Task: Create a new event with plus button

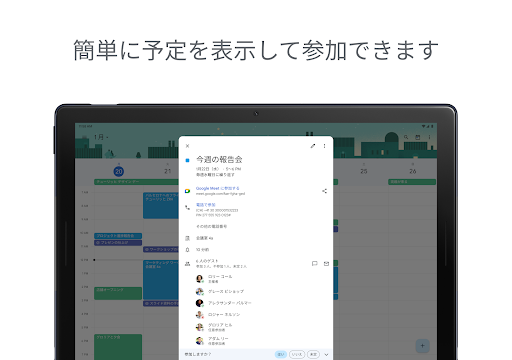Action: point(422,346)
